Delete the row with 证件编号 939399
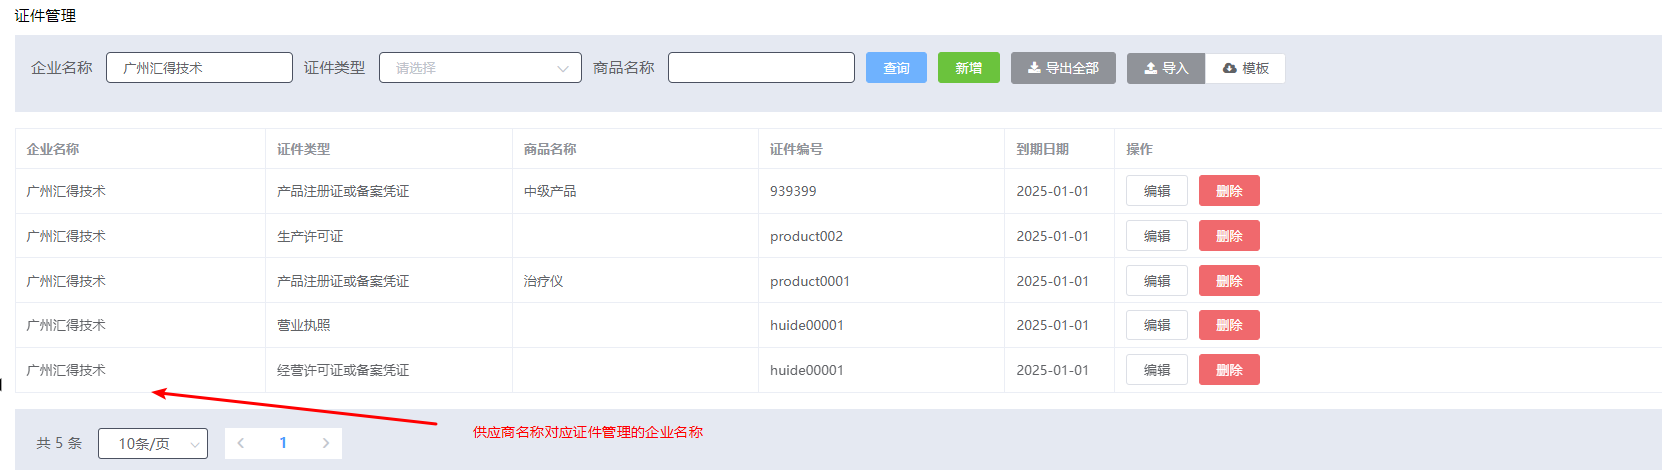The height and width of the screenshot is (470, 1662). (1229, 191)
